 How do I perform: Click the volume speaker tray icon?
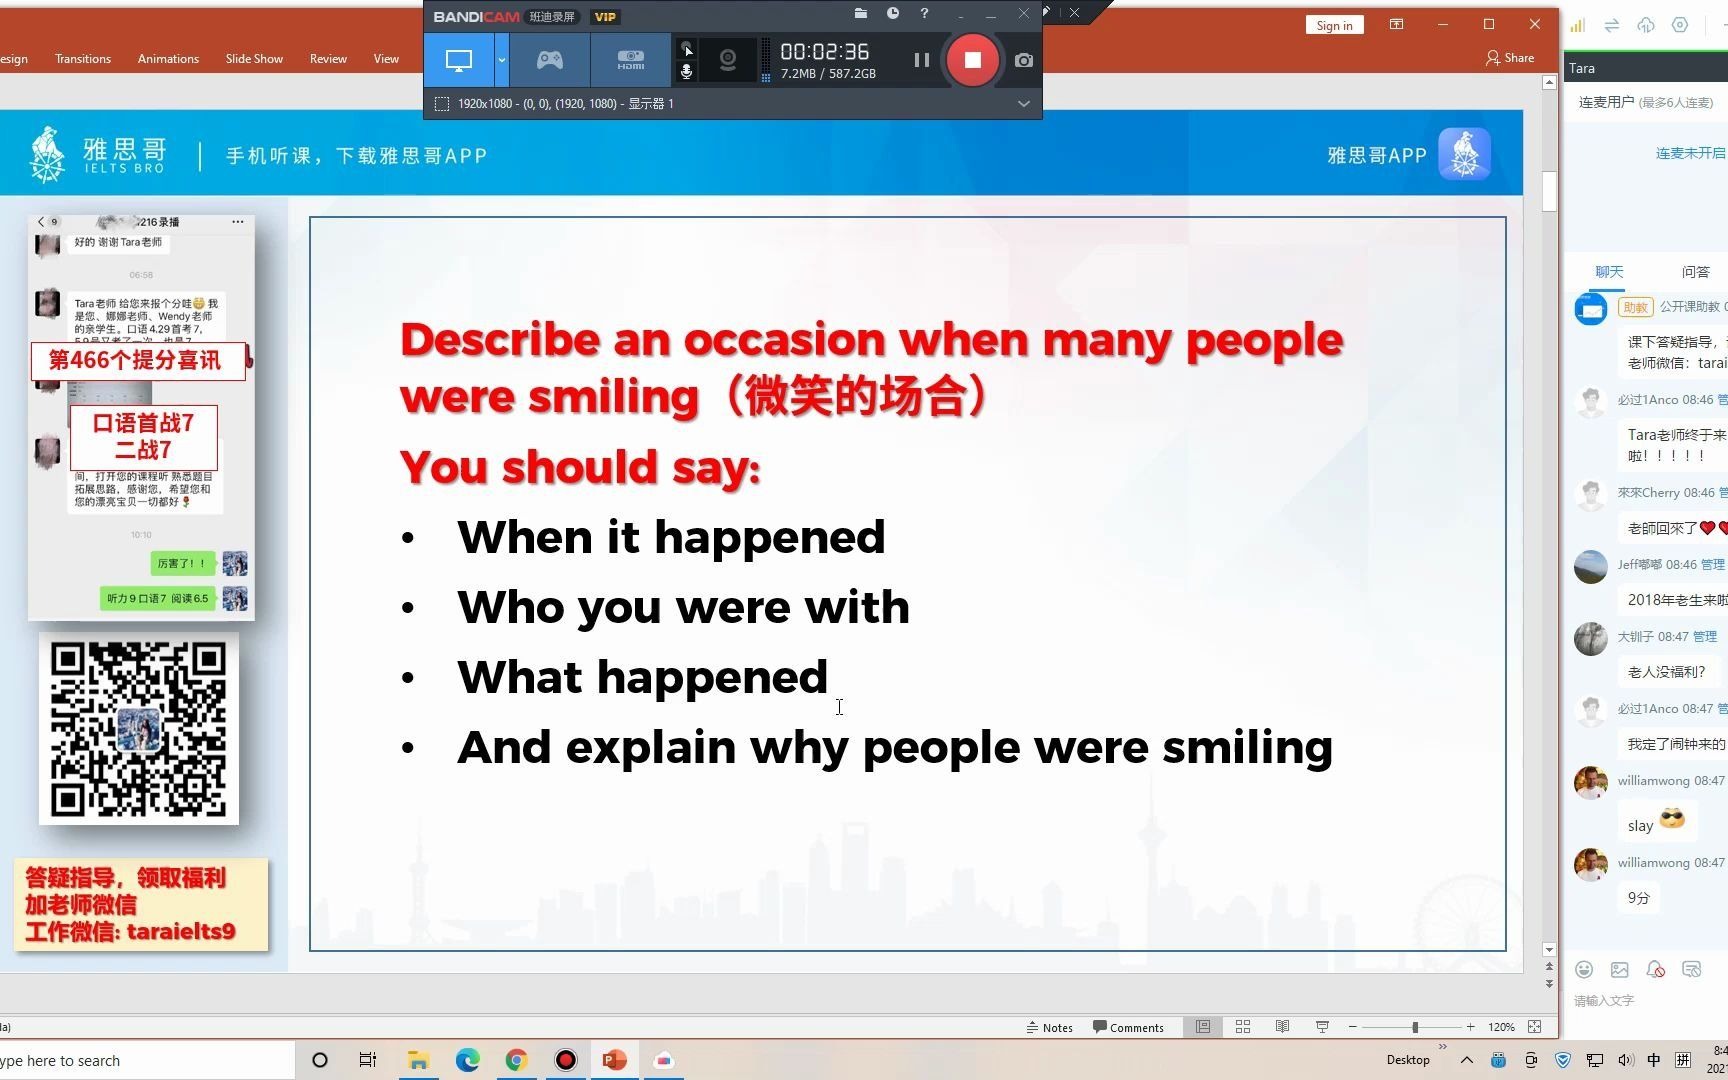[x=1625, y=1060]
